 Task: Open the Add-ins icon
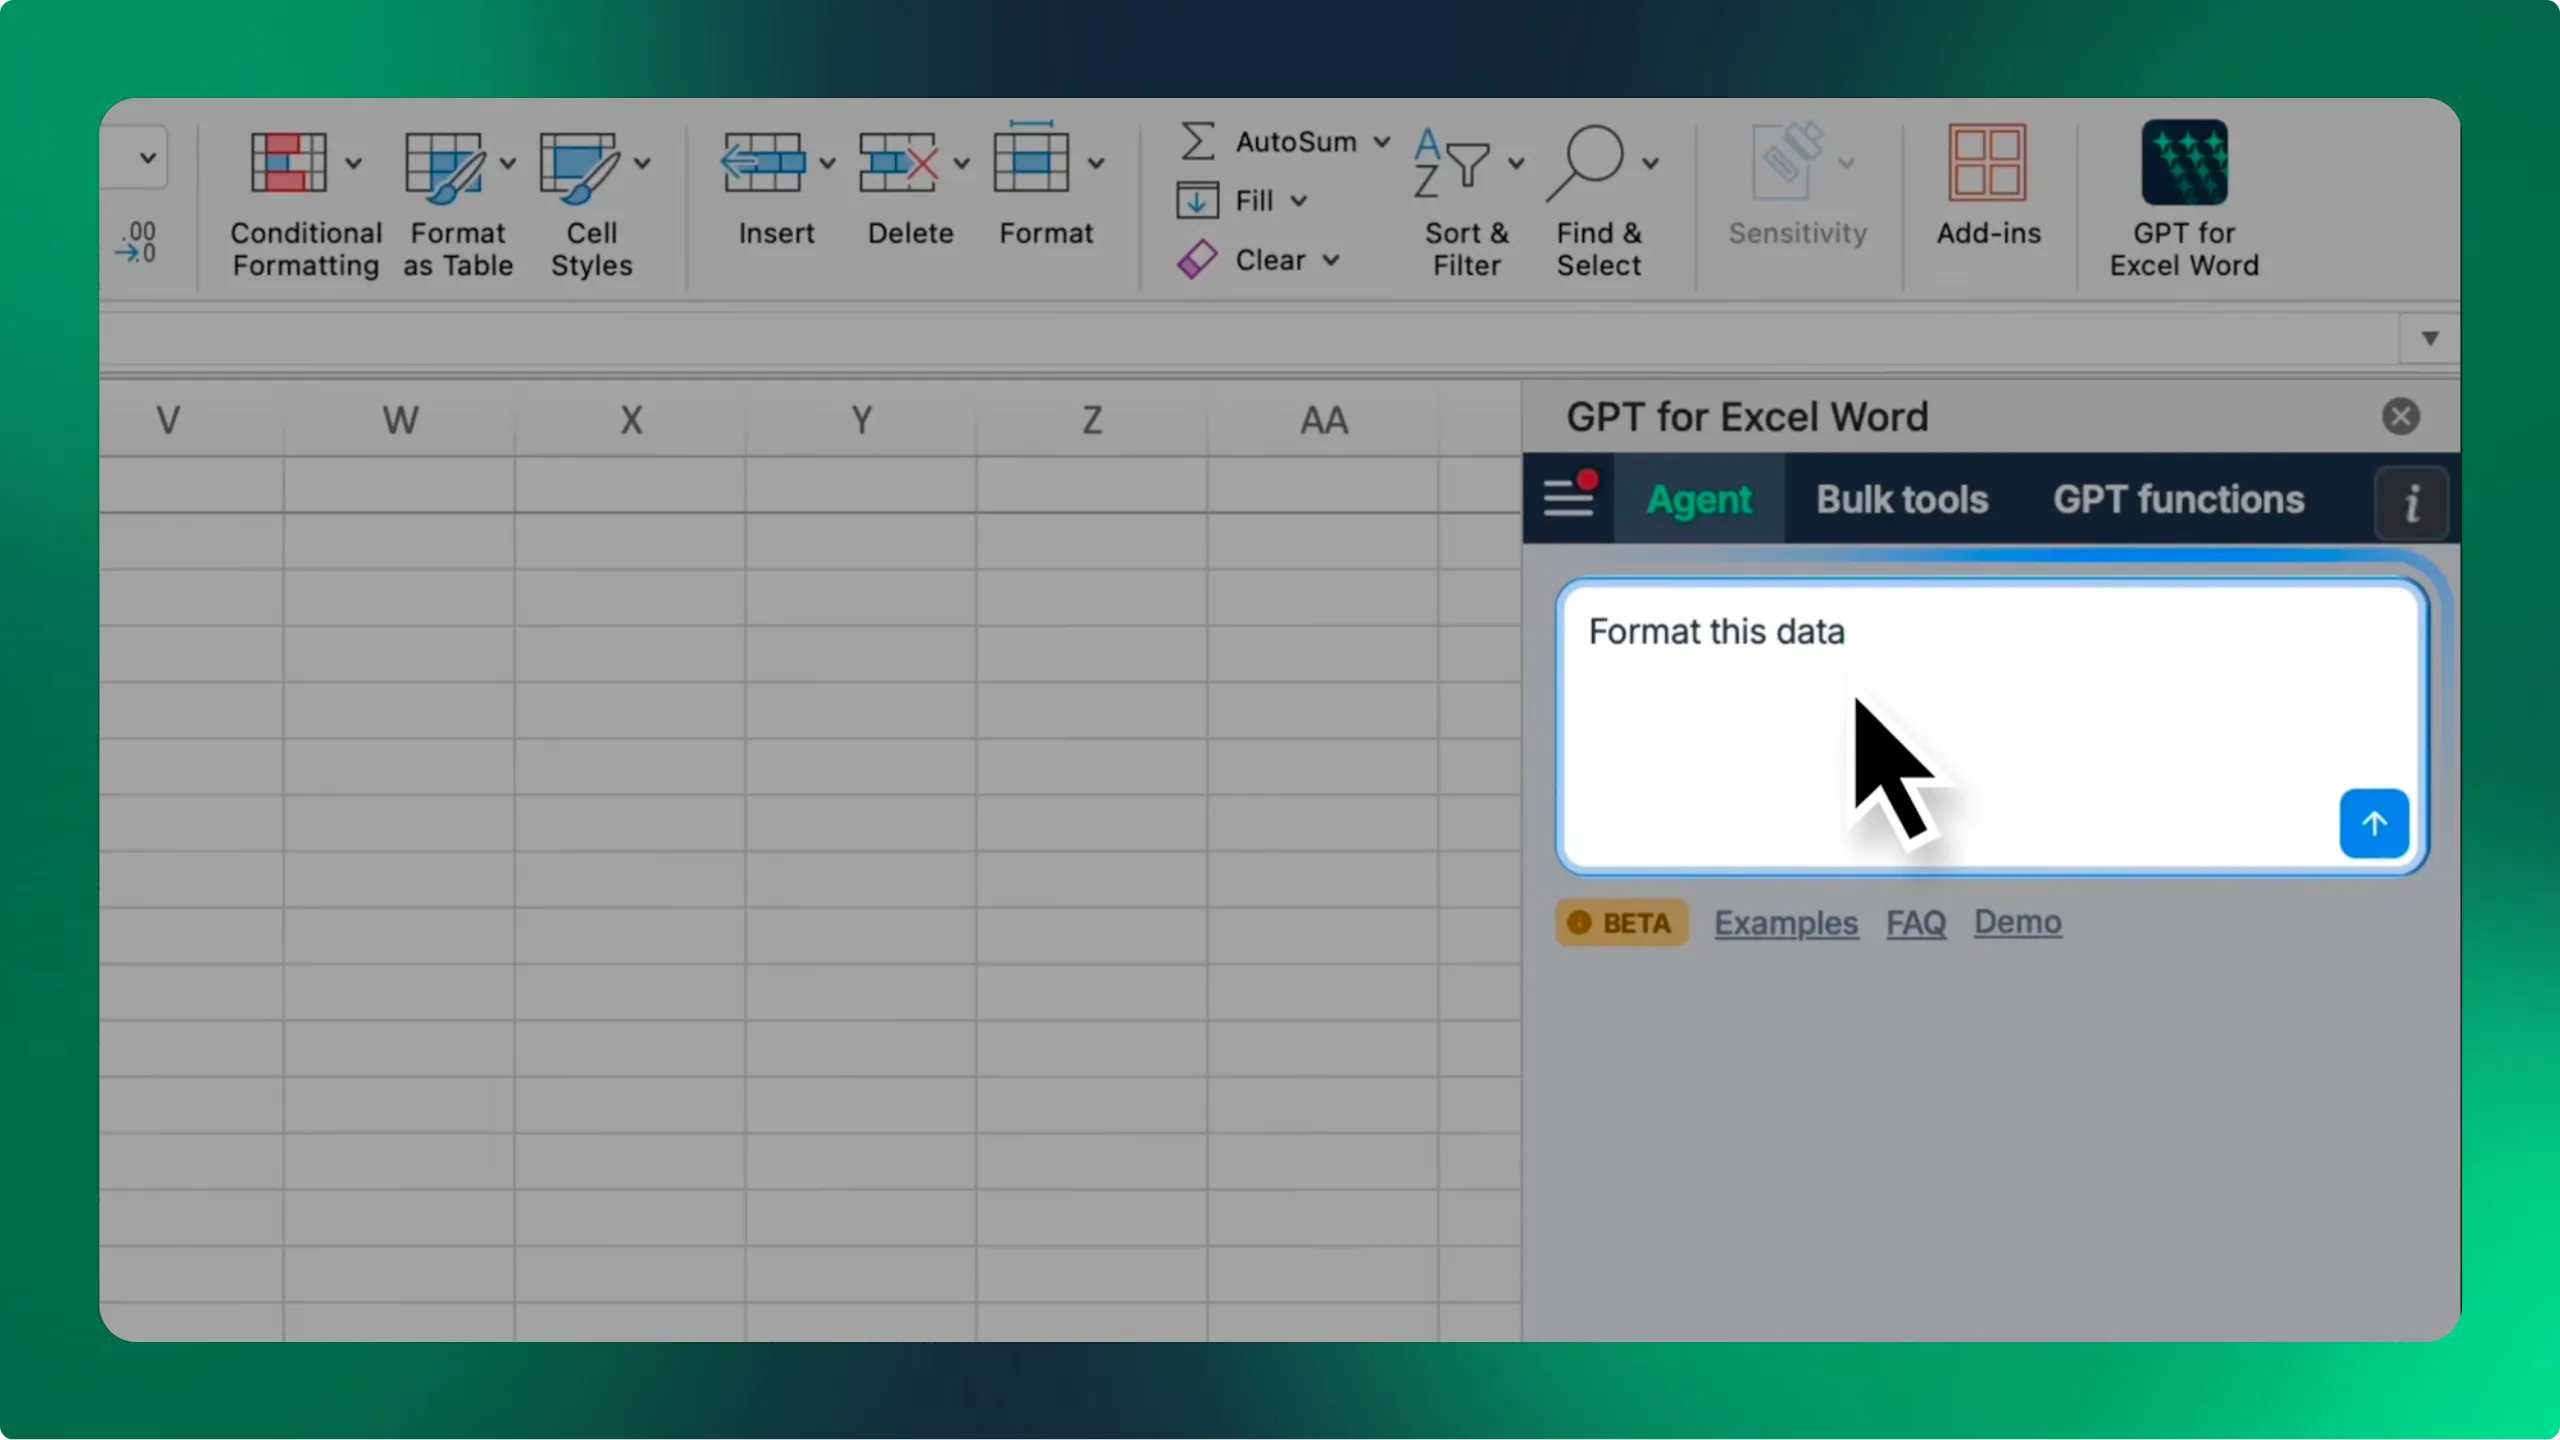(1987, 162)
